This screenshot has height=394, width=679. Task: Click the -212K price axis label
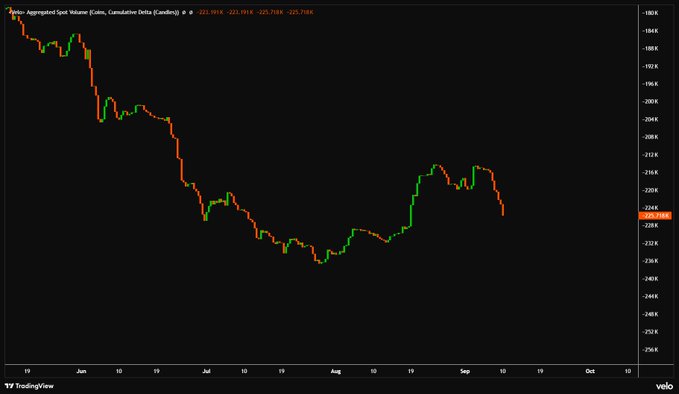(x=650, y=155)
